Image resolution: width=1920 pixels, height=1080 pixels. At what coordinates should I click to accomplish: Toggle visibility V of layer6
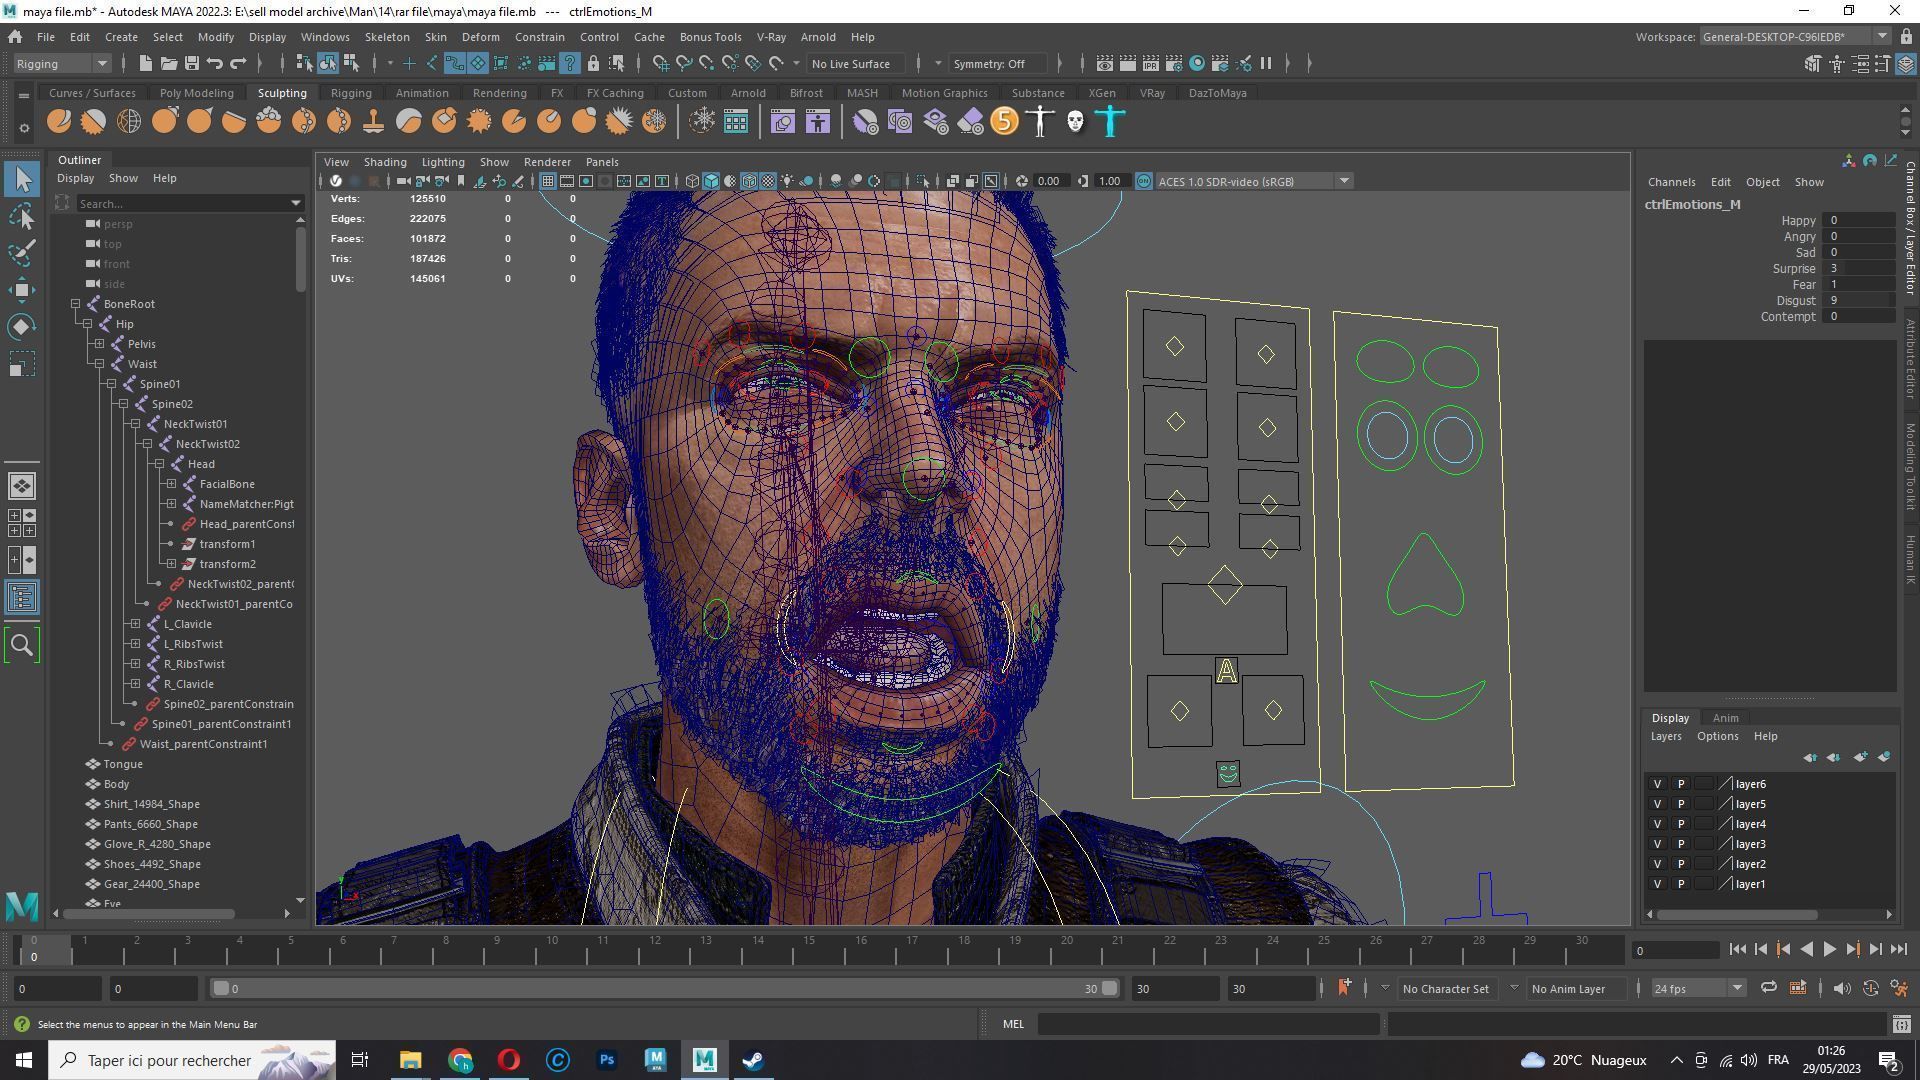coord(1657,784)
